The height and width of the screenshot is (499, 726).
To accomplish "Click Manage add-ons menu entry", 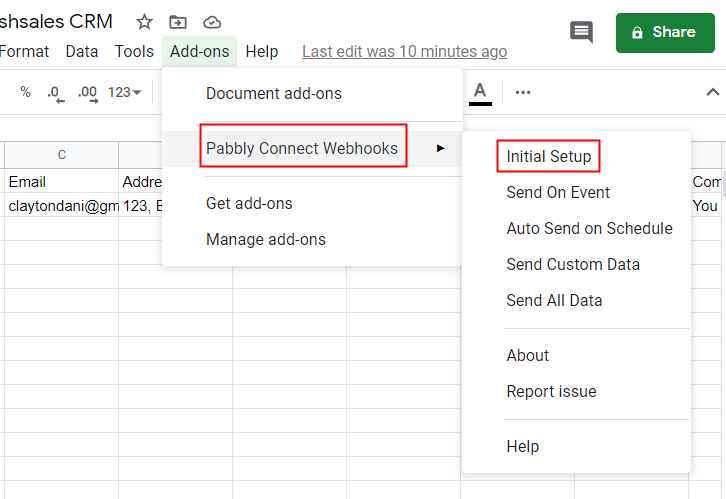I will tap(265, 239).
